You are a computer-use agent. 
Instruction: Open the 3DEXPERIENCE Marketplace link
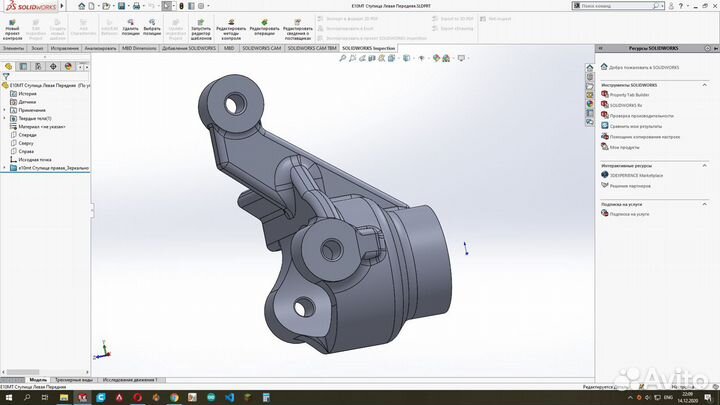point(636,175)
